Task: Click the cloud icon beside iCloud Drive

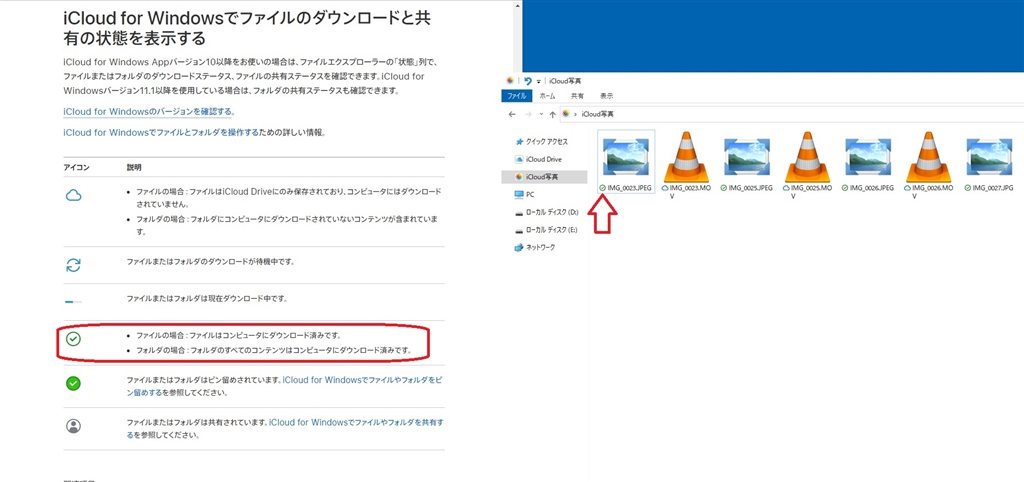Action: [x=519, y=159]
